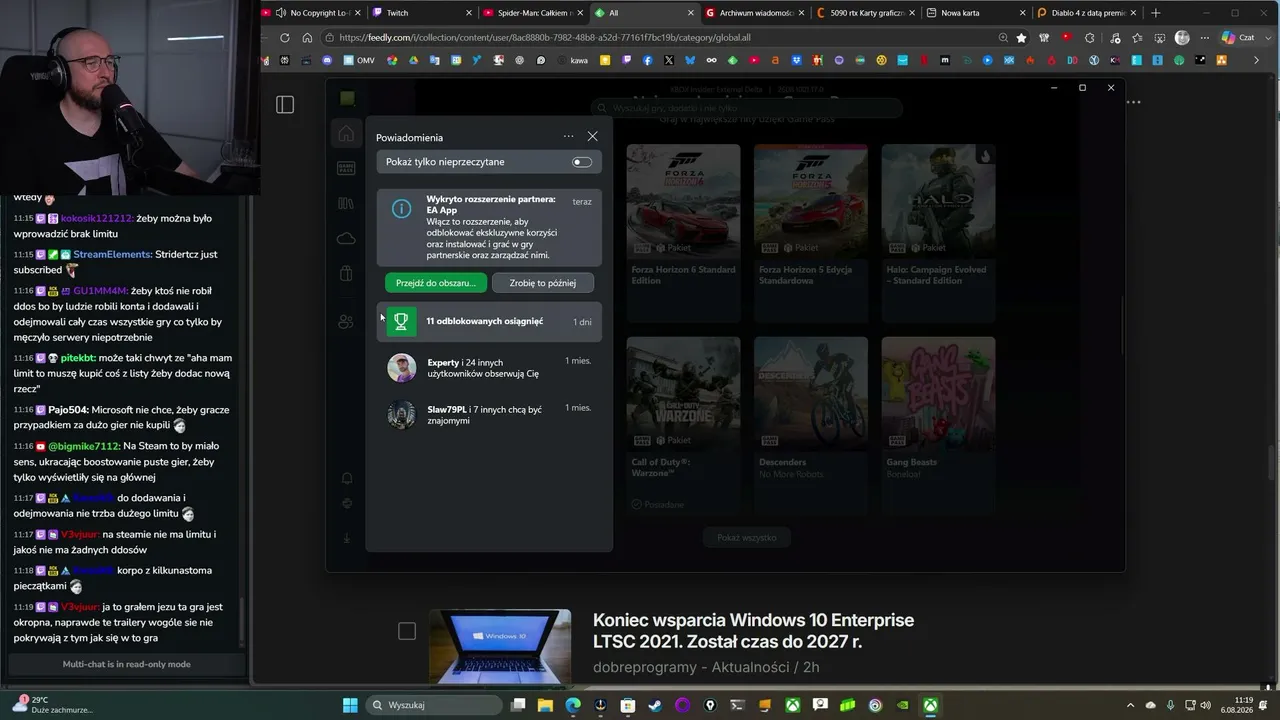Screen dimensions: 1280x720
Task: Open Forza Horizon 5 Edycja Standardowa card
Action: click(x=811, y=232)
